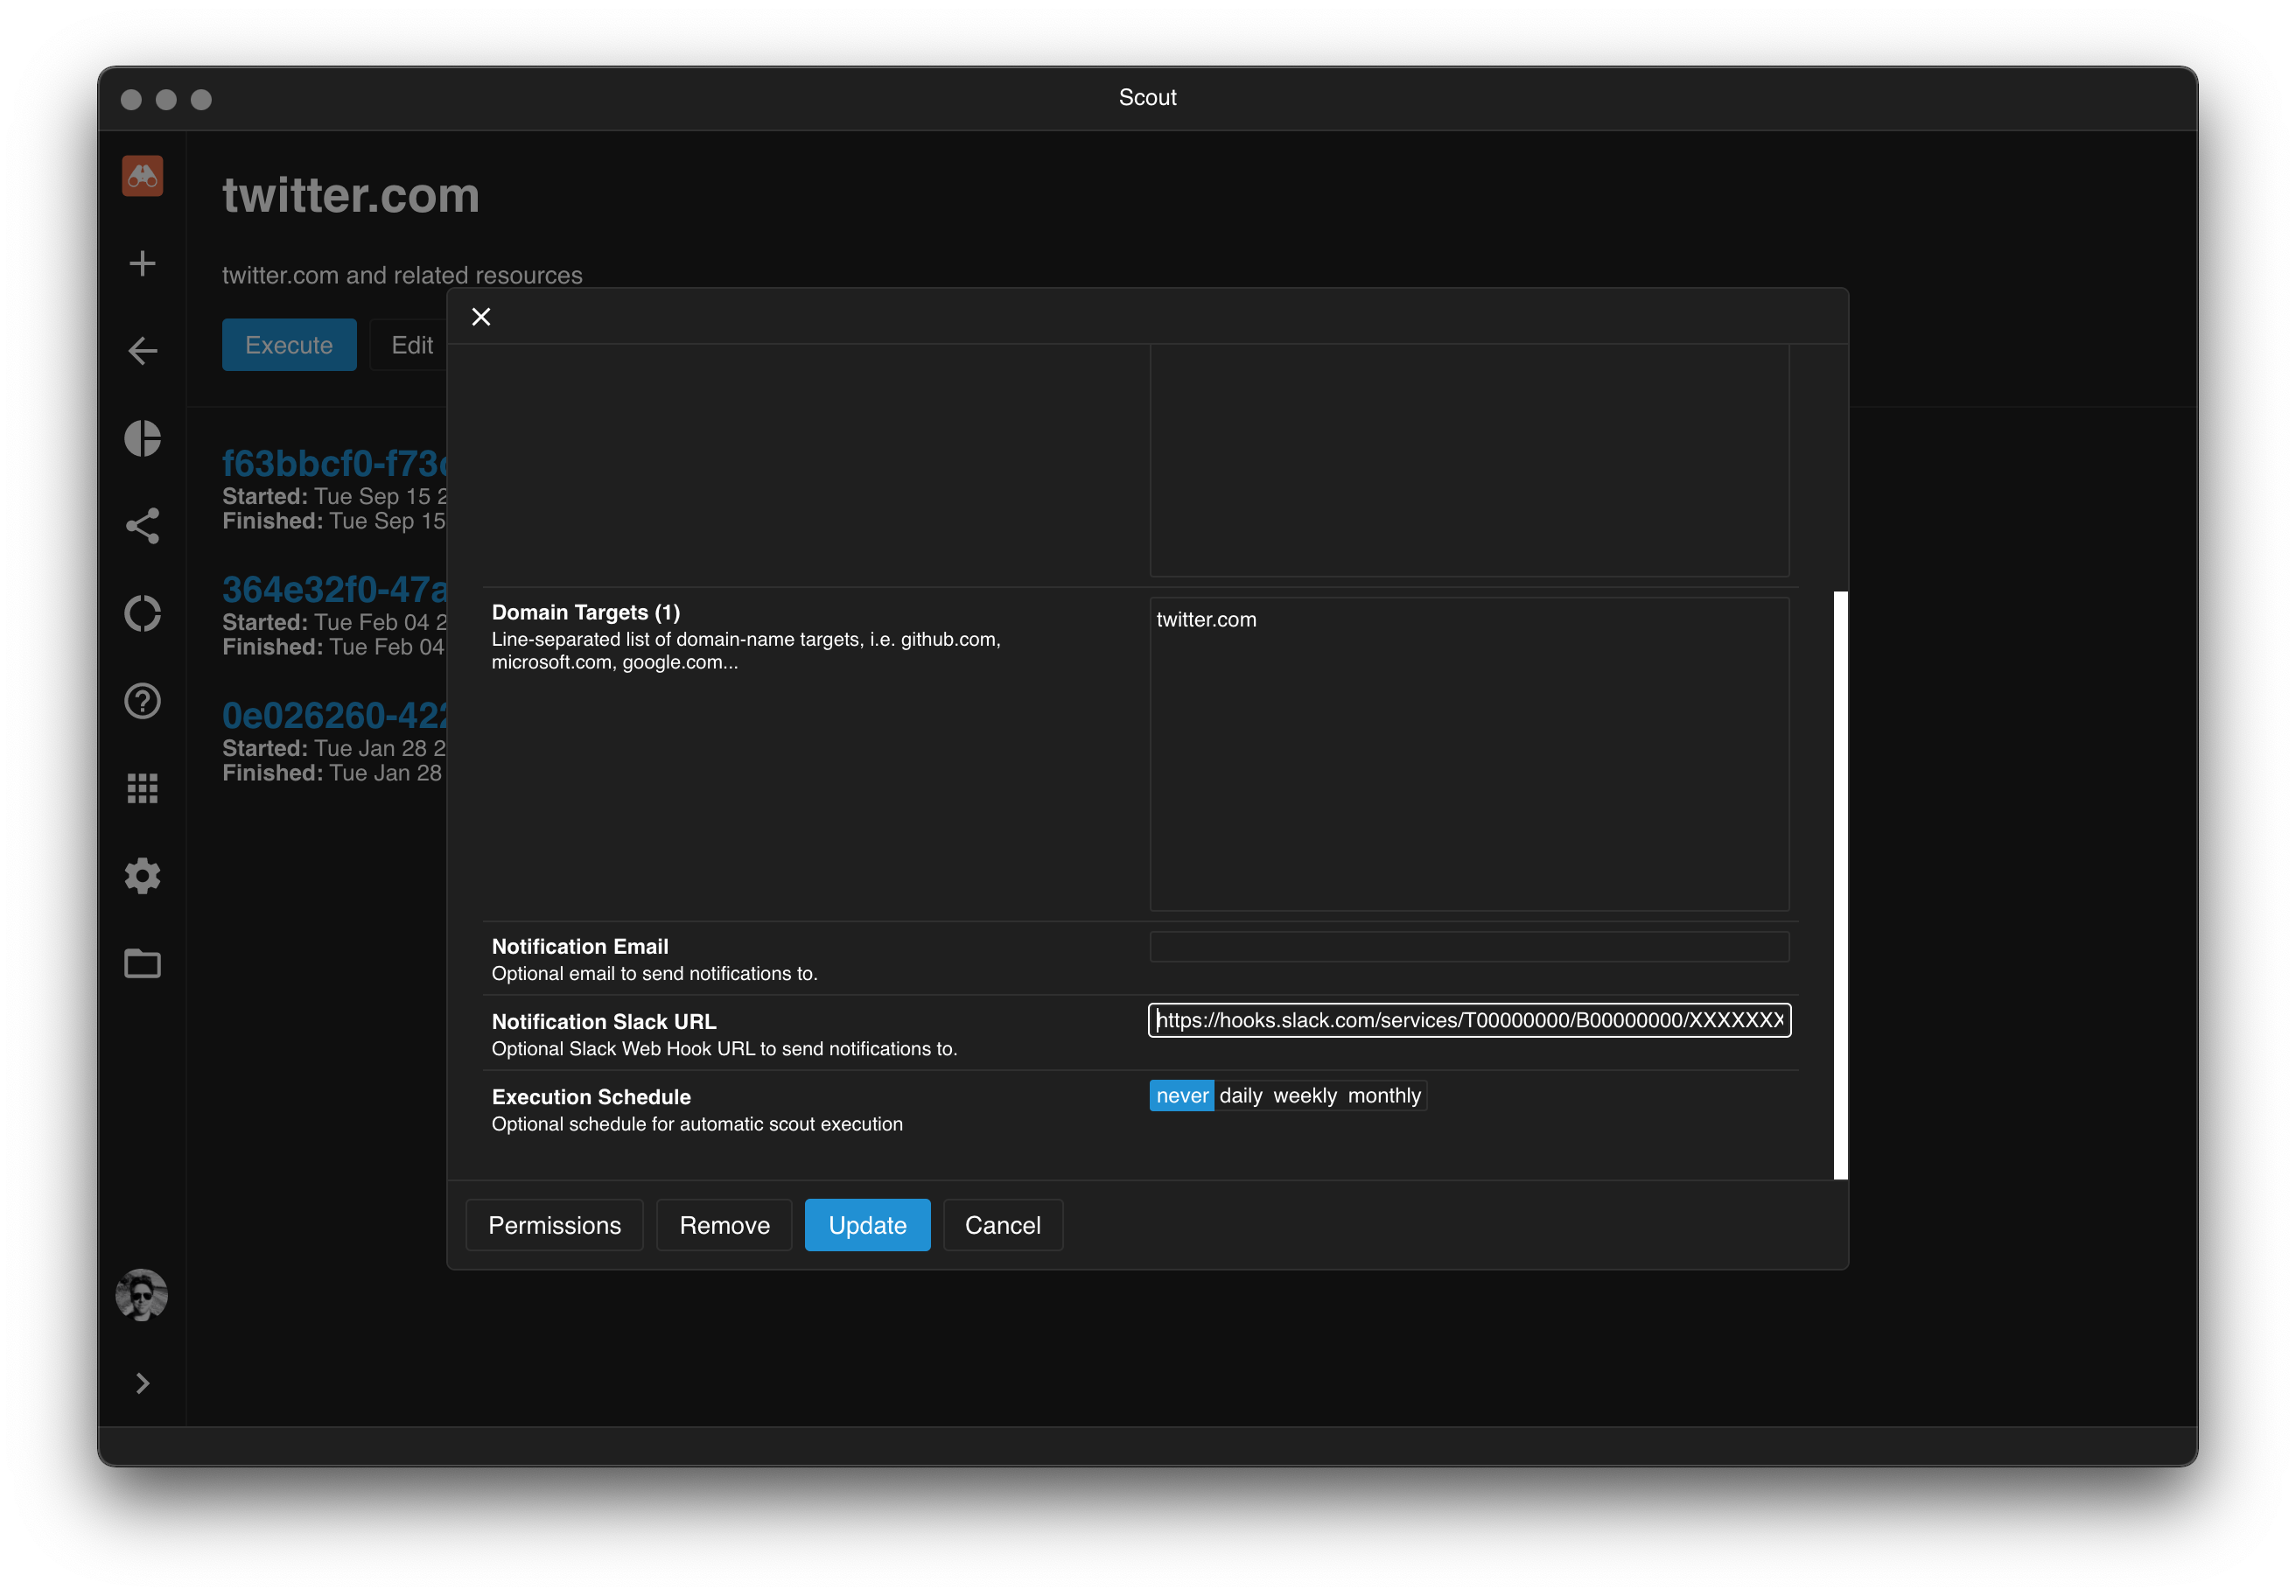The width and height of the screenshot is (2296, 1596).
Task: Click the share nodes sidebar icon
Action: click(142, 526)
